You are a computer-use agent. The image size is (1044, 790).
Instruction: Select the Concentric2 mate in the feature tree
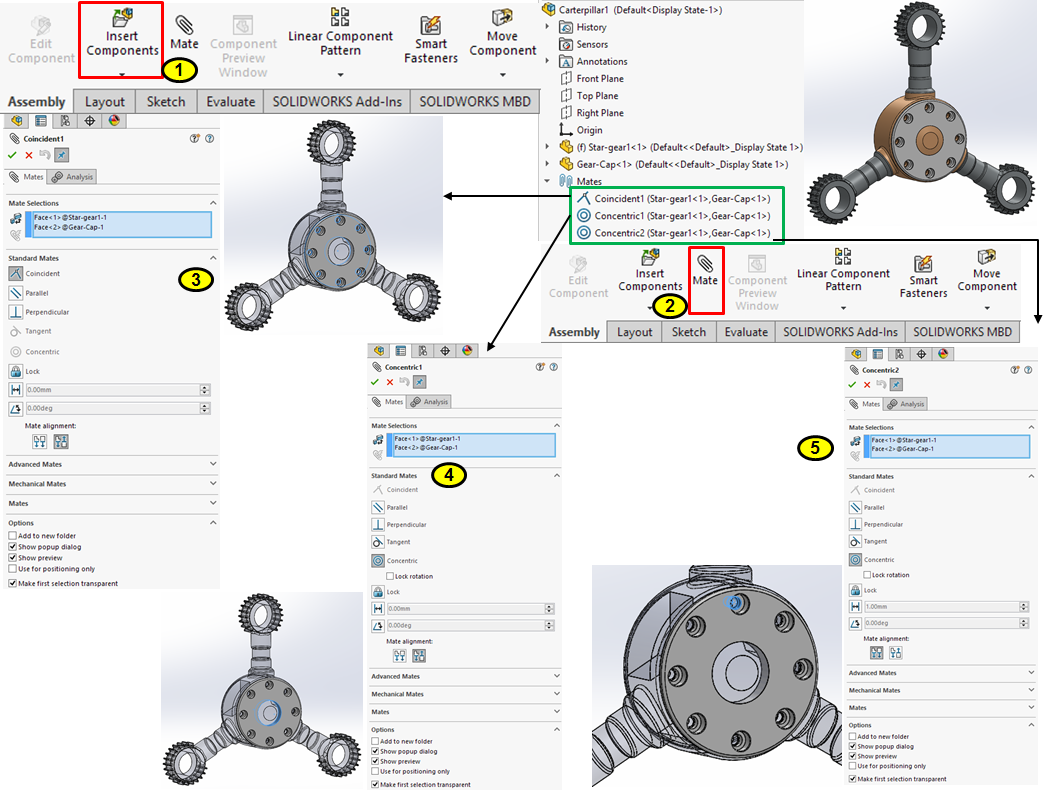coord(674,233)
